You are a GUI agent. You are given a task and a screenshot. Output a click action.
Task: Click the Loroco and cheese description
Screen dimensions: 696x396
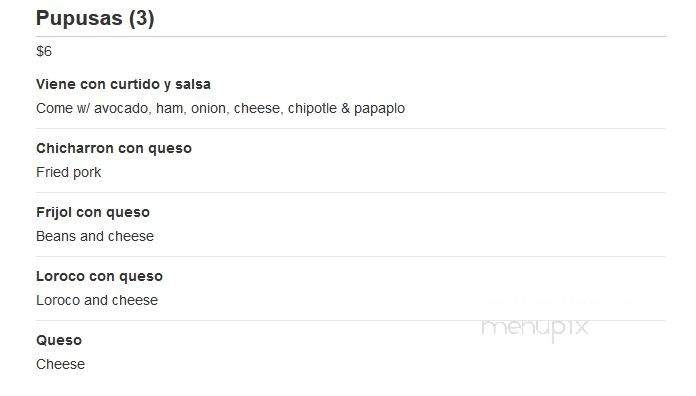[x=97, y=300]
